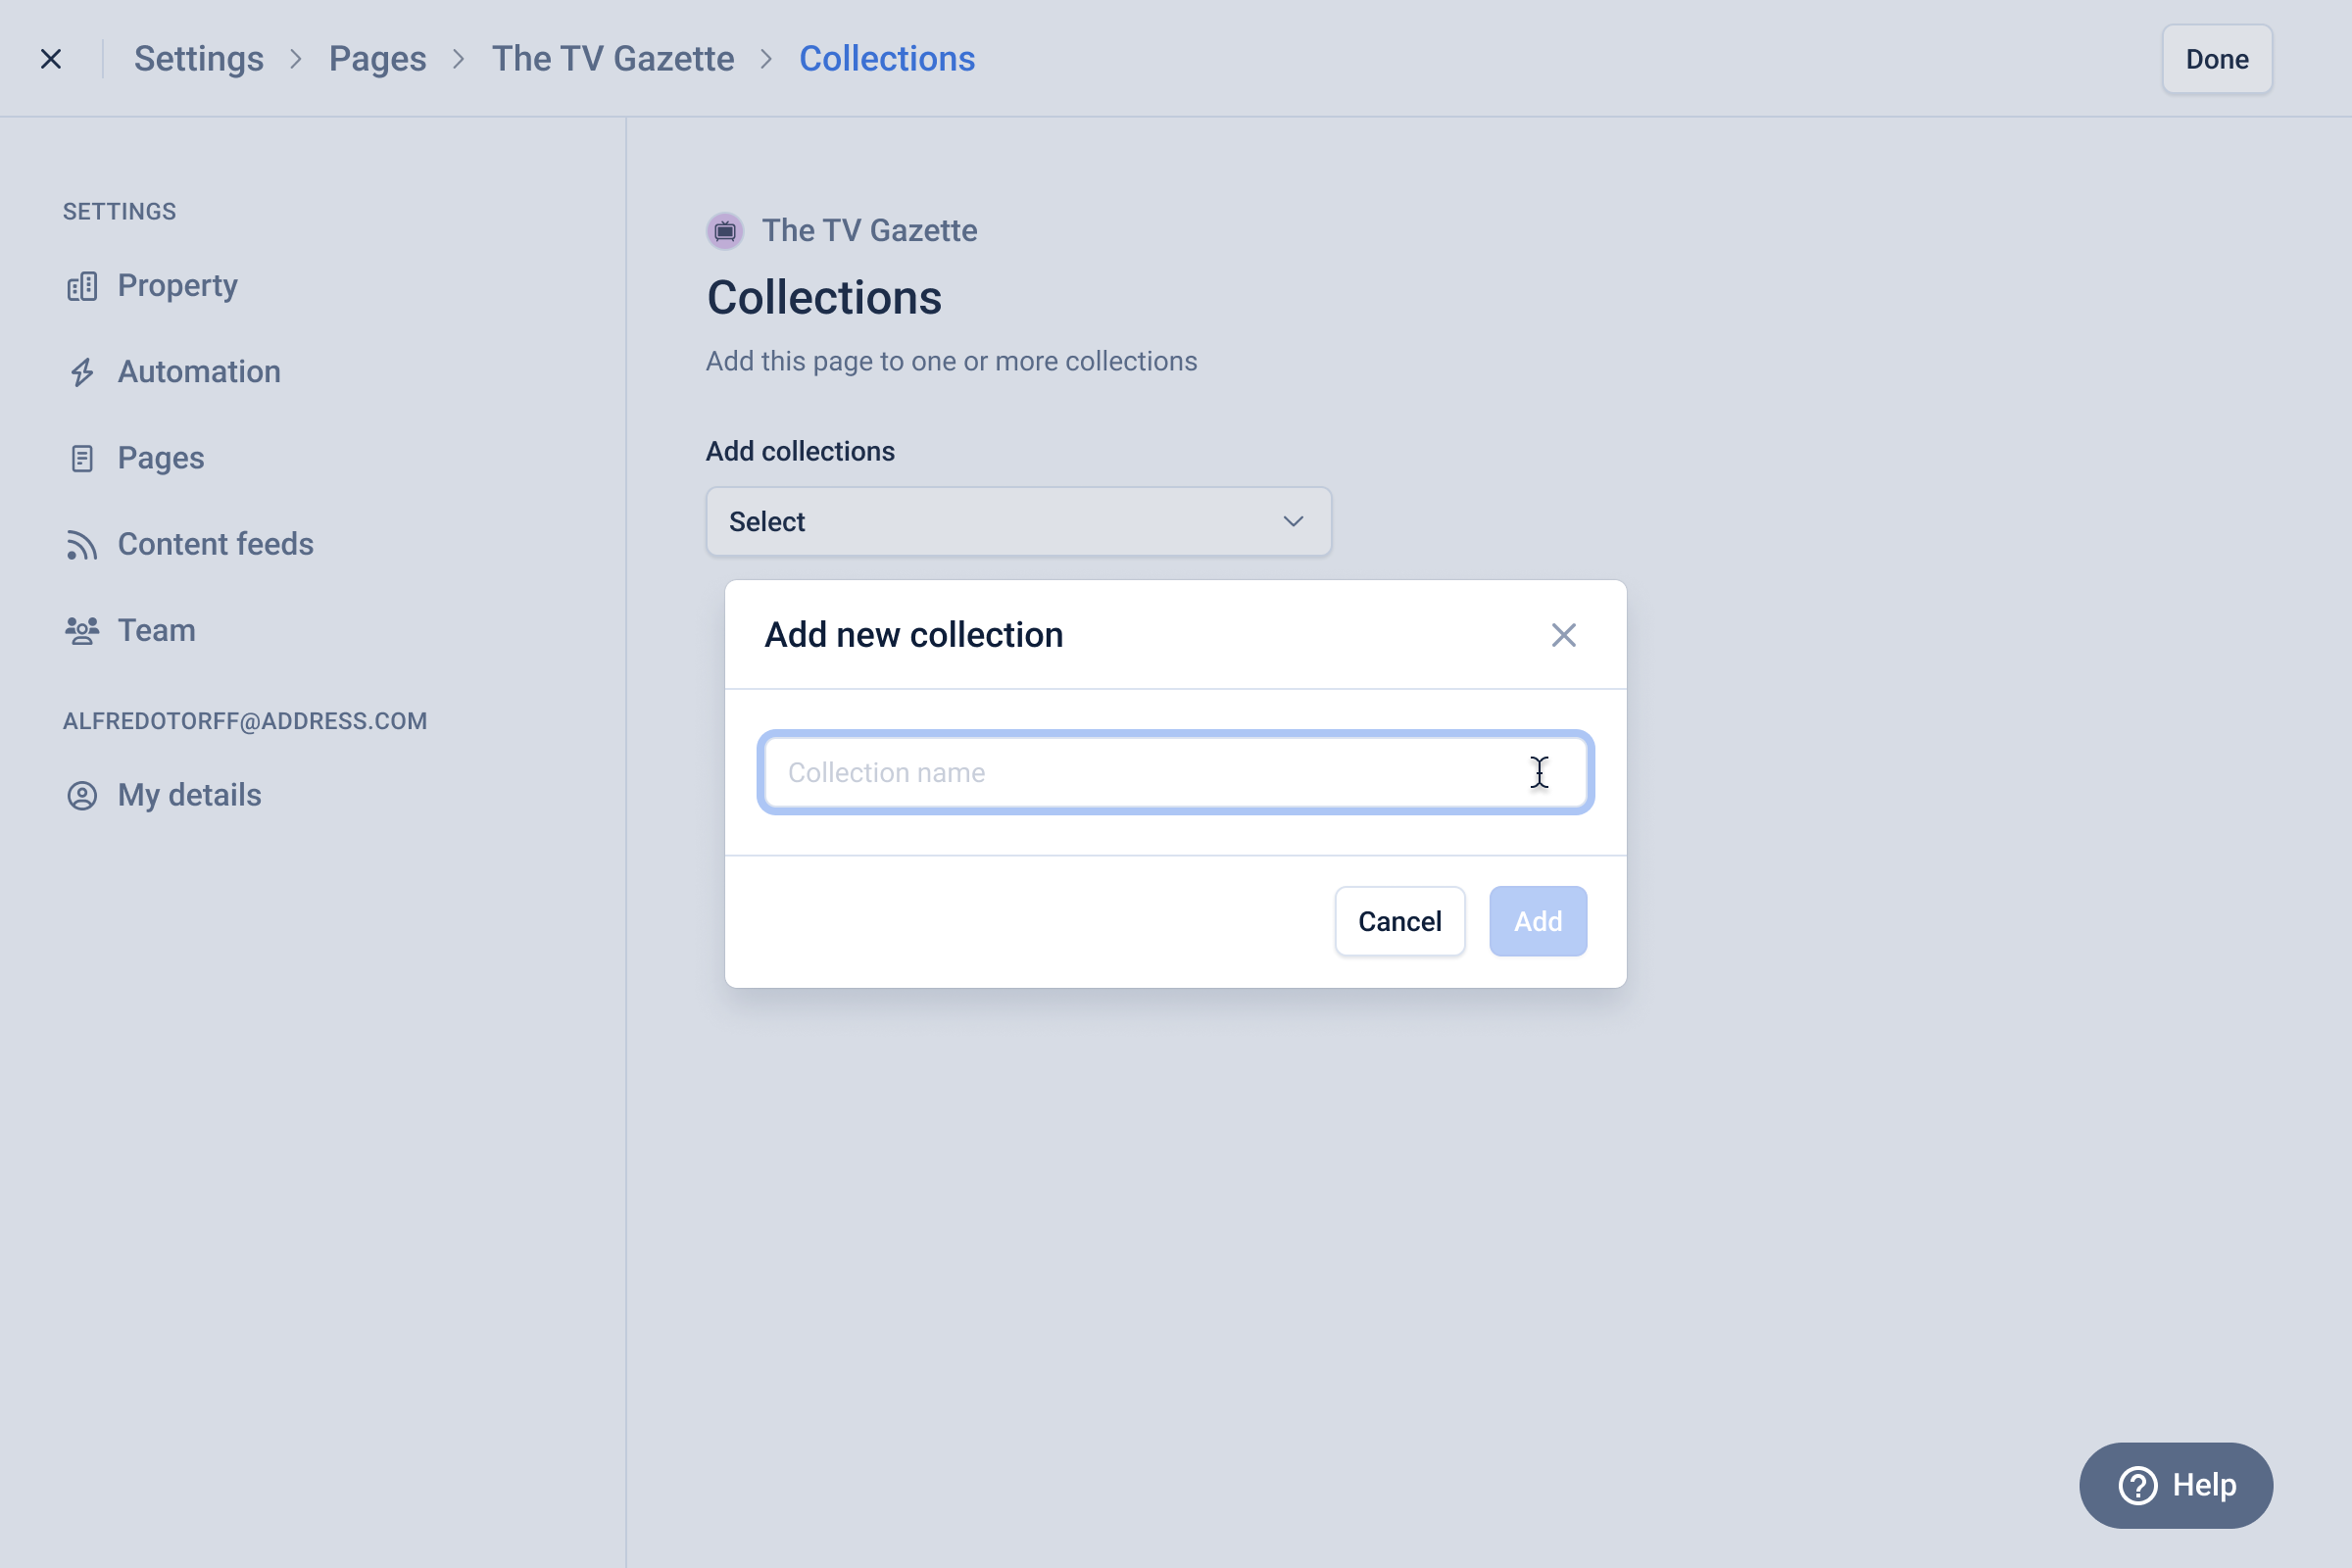Click the Team people icon
The image size is (2352, 1568).
click(82, 631)
